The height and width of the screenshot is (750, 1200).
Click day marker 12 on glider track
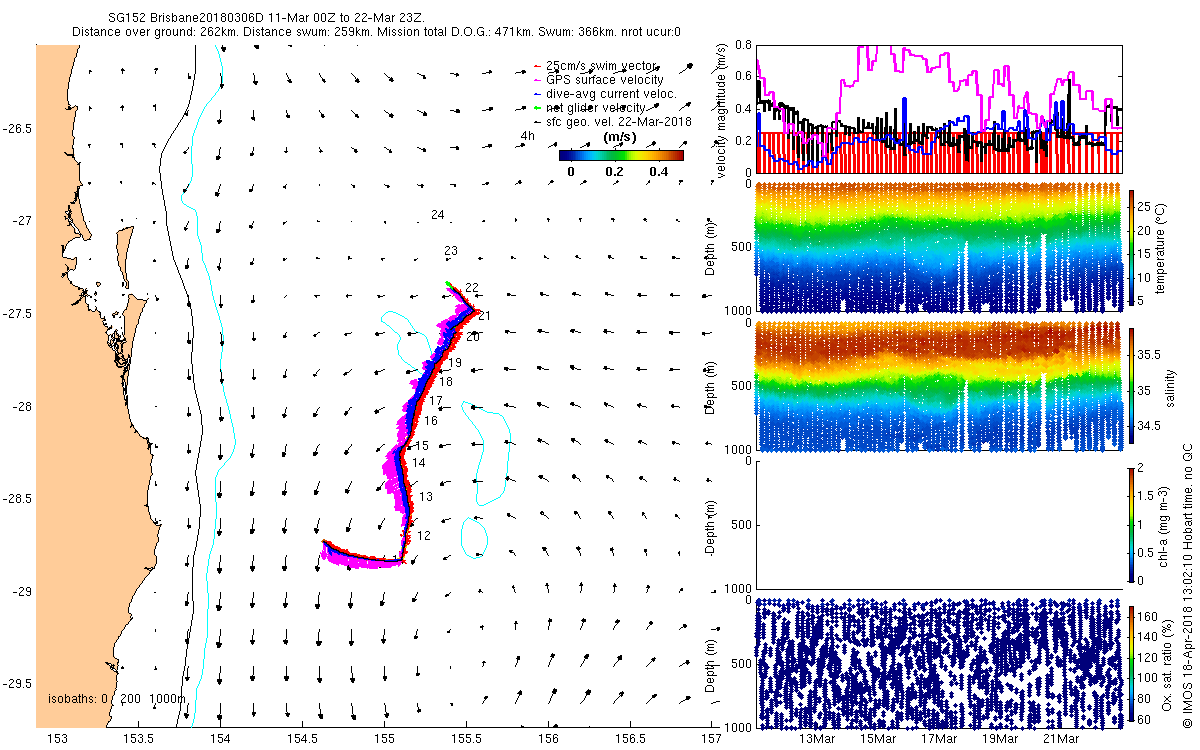coord(424,536)
